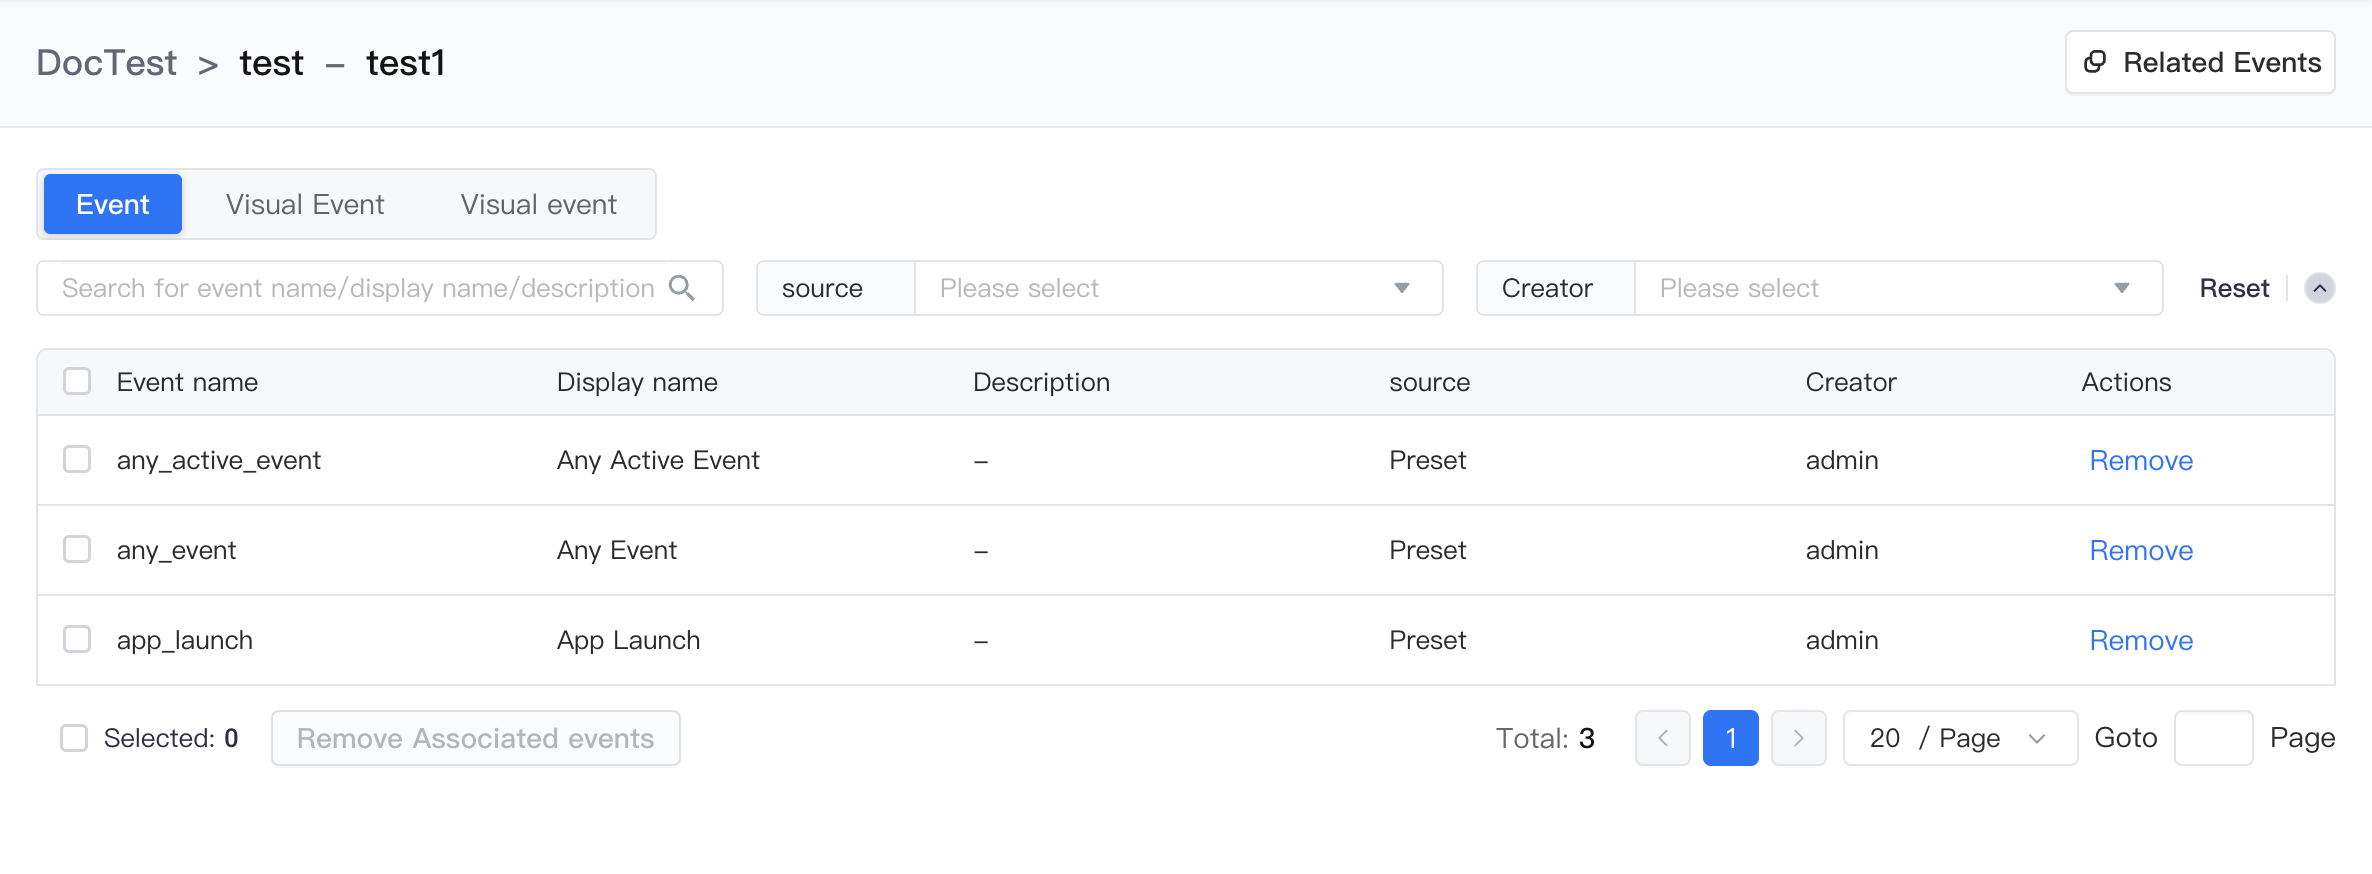Check the any_event row checkbox

click(77, 549)
